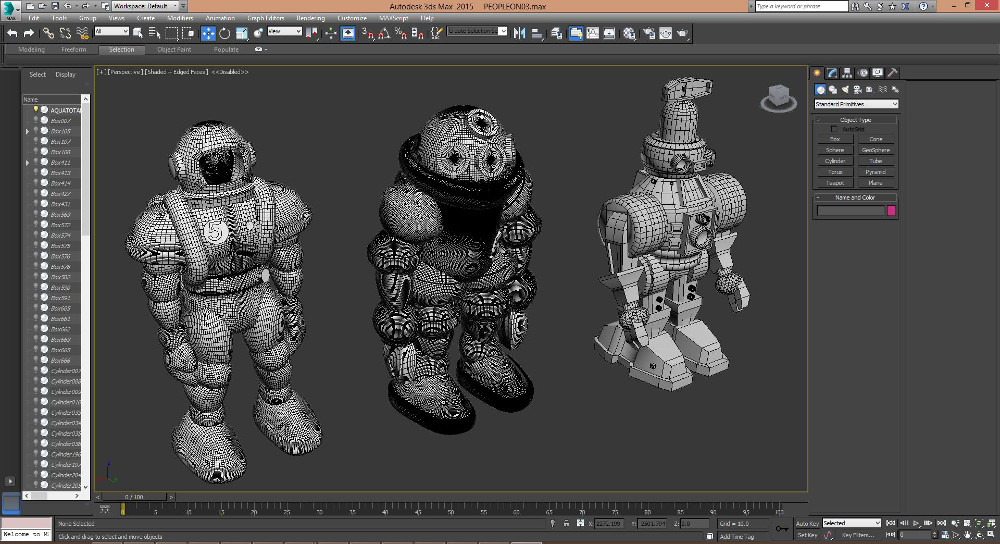Image resolution: width=1000 pixels, height=544 pixels.
Task: Open the Utilities hammer panel tab
Action: point(892,73)
